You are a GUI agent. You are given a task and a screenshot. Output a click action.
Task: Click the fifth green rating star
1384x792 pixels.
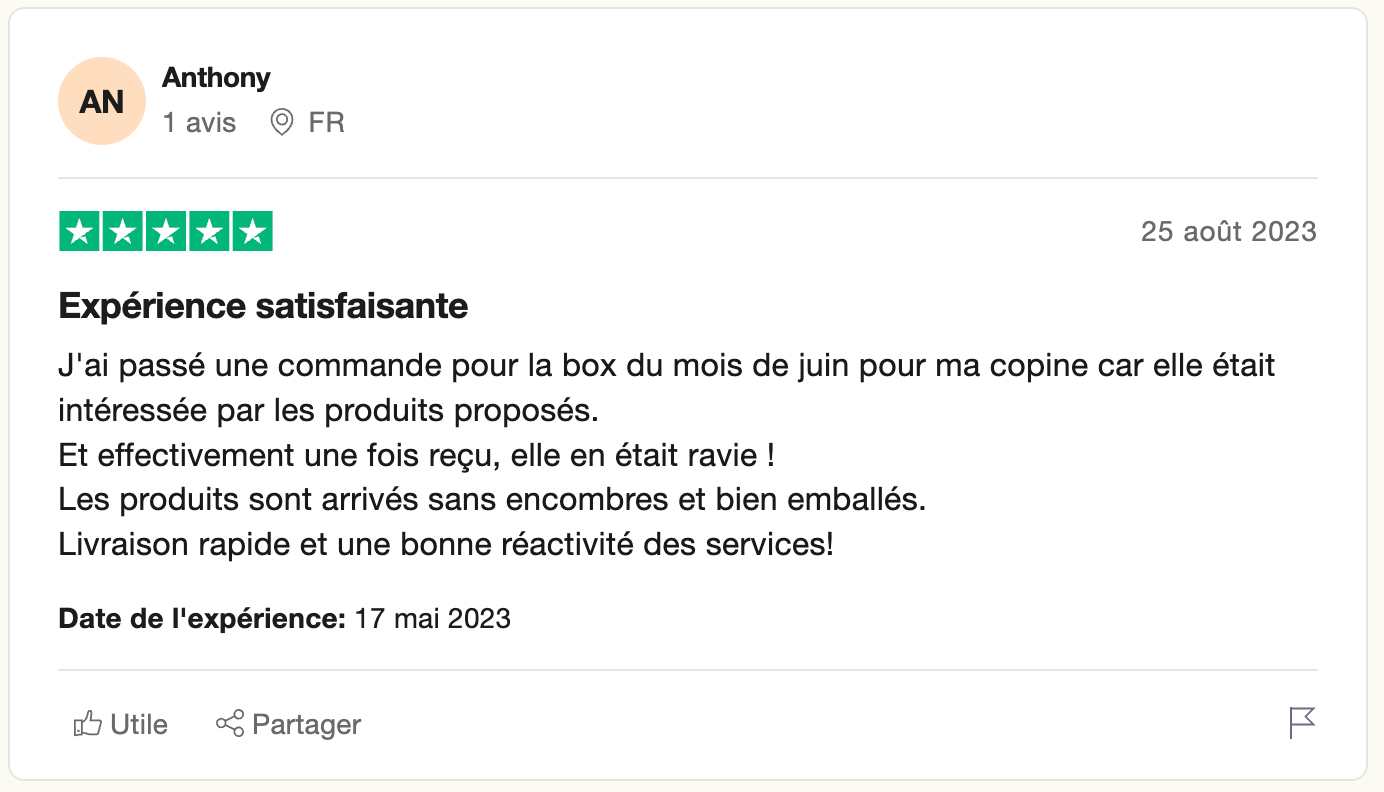click(252, 232)
